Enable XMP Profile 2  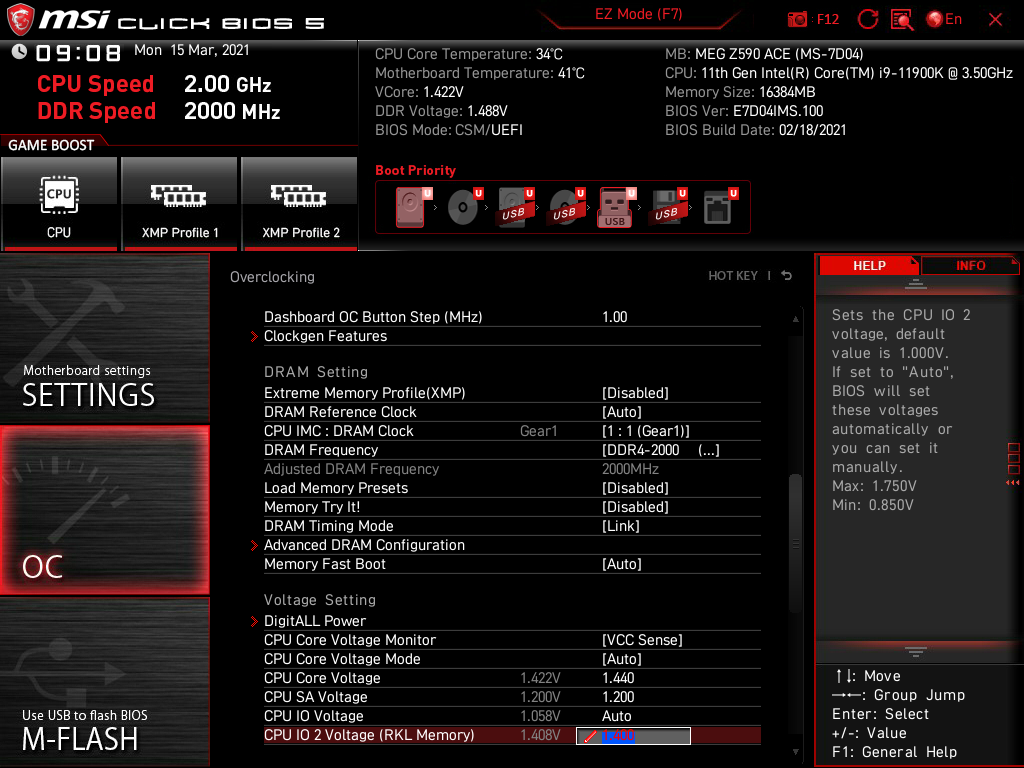click(x=300, y=204)
